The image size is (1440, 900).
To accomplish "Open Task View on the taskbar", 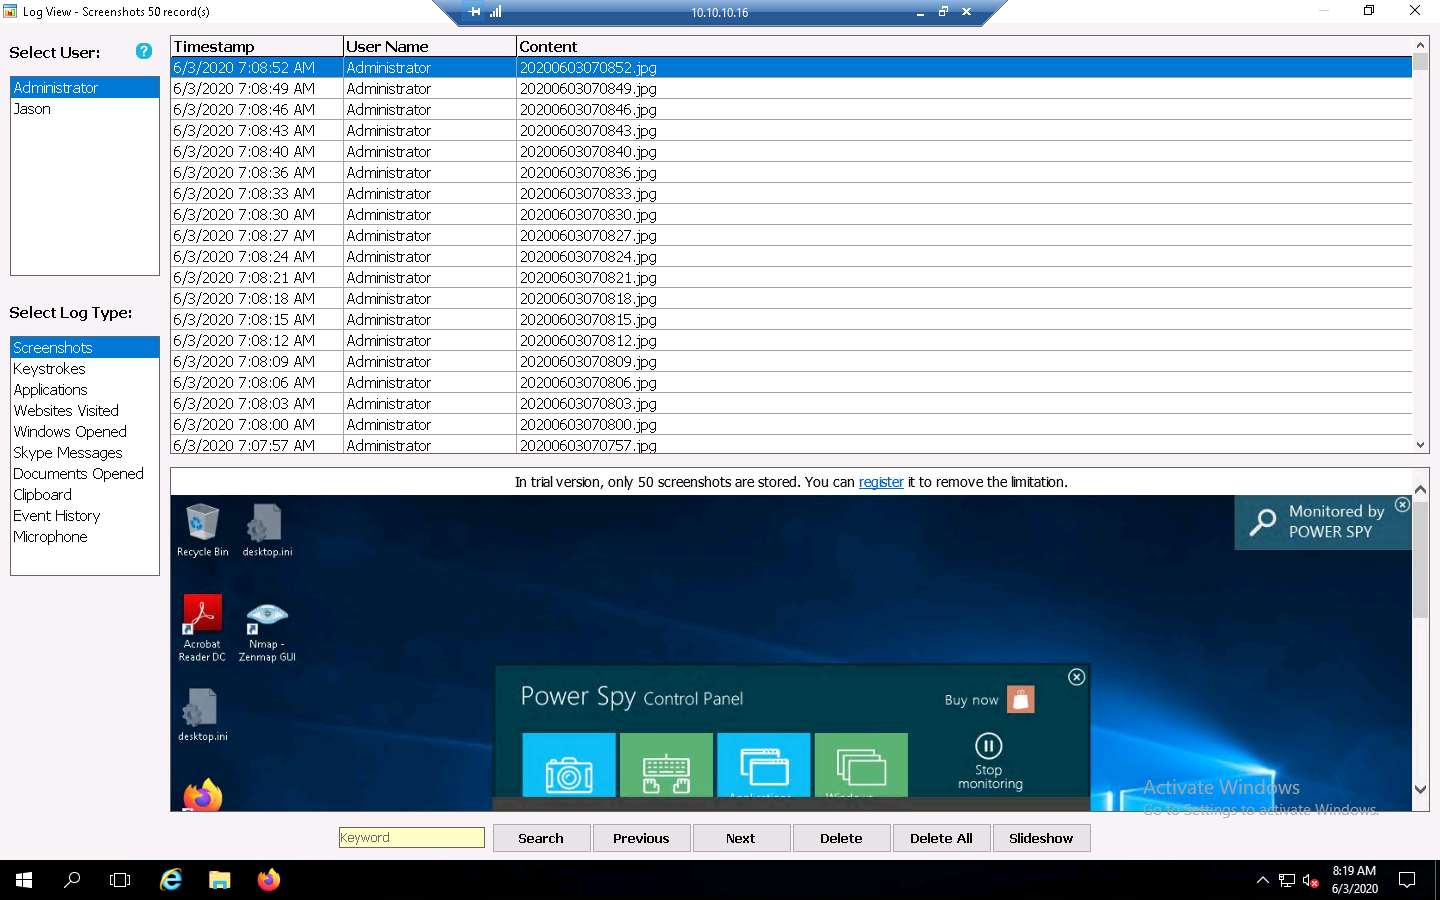I will [x=120, y=880].
